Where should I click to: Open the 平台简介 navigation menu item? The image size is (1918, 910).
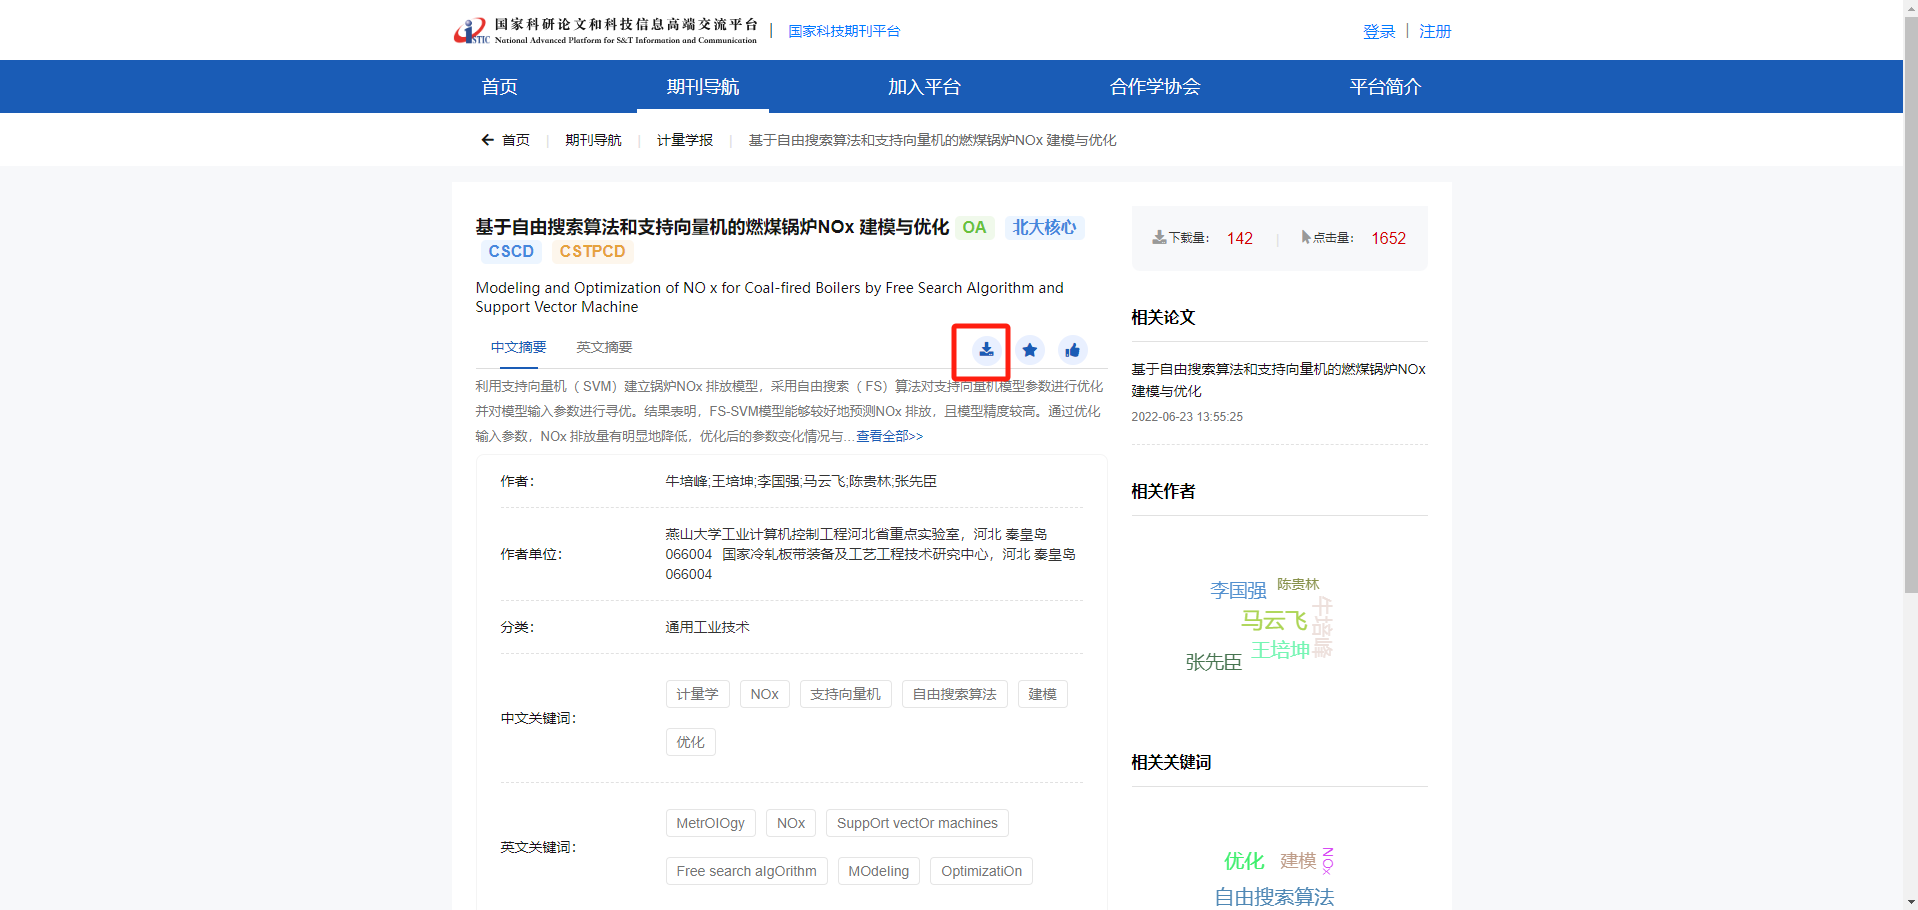point(1385,87)
